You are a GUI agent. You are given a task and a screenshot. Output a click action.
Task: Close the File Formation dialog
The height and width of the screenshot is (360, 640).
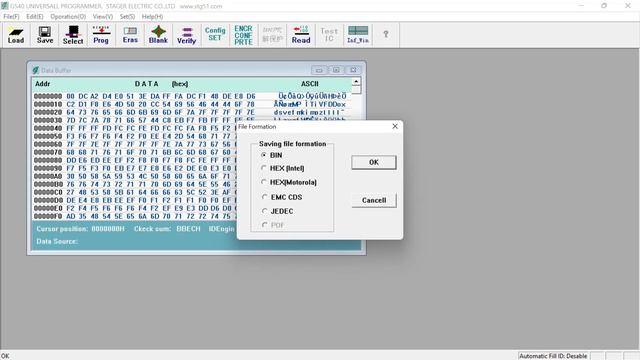point(395,126)
